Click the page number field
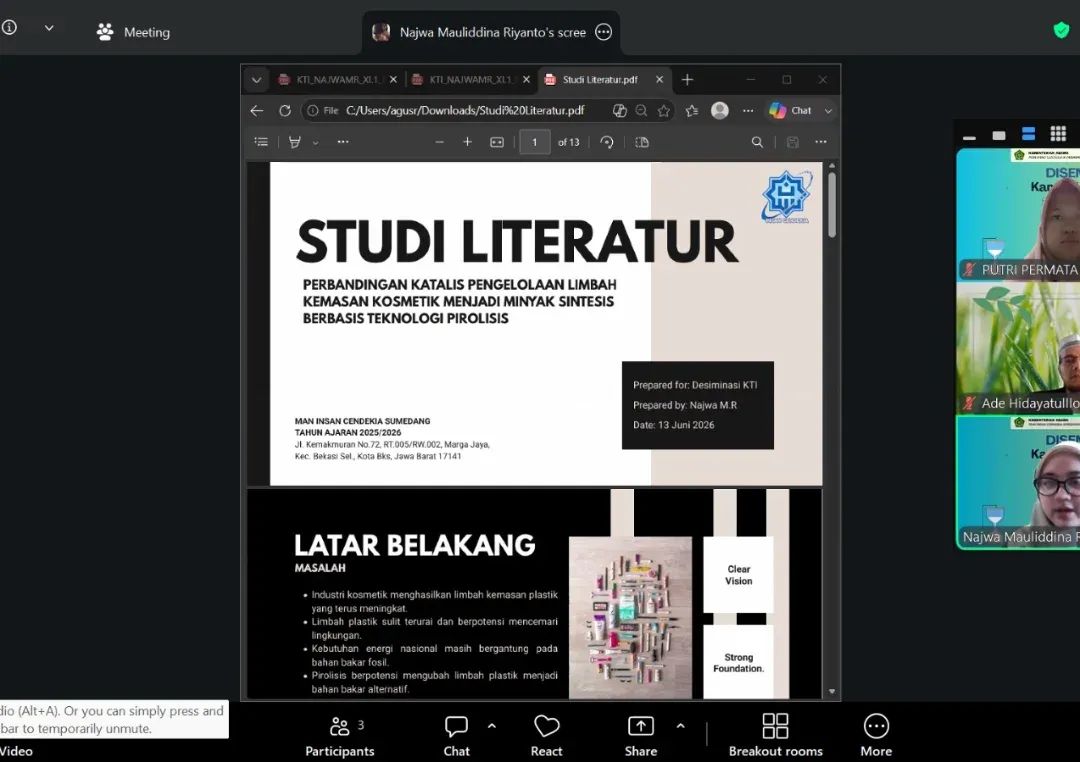The width and height of the screenshot is (1080, 762). click(x=534, y=142)
